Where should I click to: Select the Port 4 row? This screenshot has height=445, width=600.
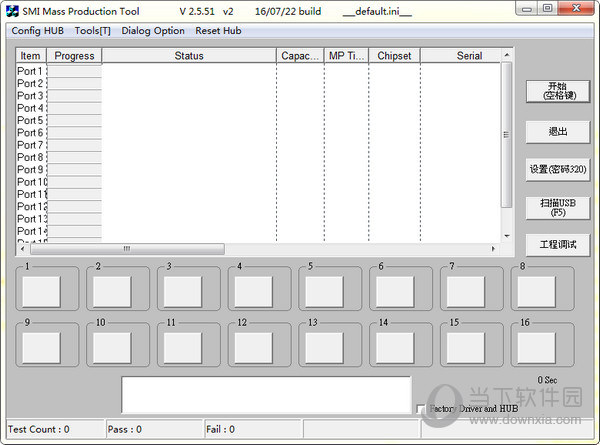[x=258, y=108]
